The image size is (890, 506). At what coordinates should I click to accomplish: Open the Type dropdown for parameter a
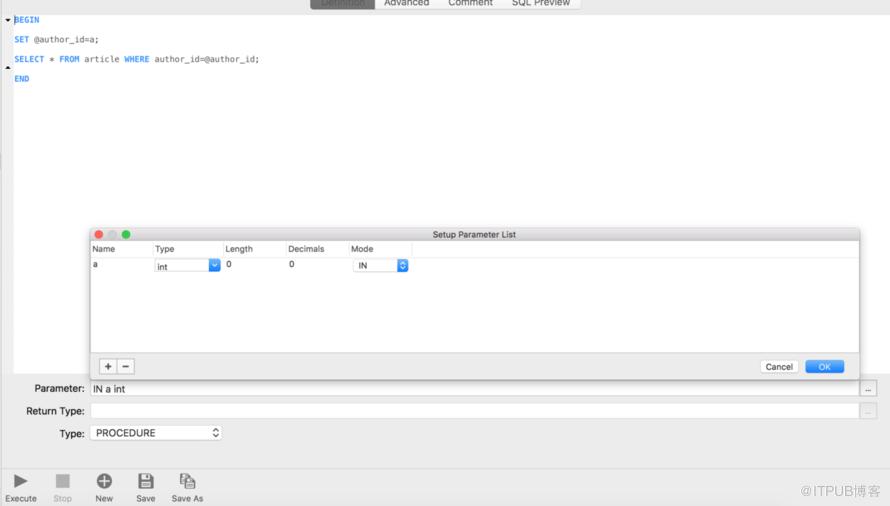point(214,265)
